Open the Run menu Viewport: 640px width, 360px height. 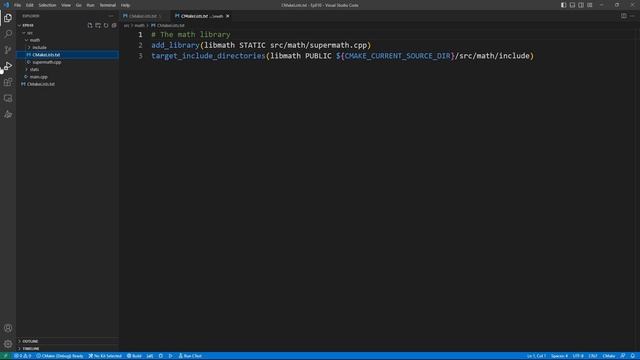(x=90, y=5)
